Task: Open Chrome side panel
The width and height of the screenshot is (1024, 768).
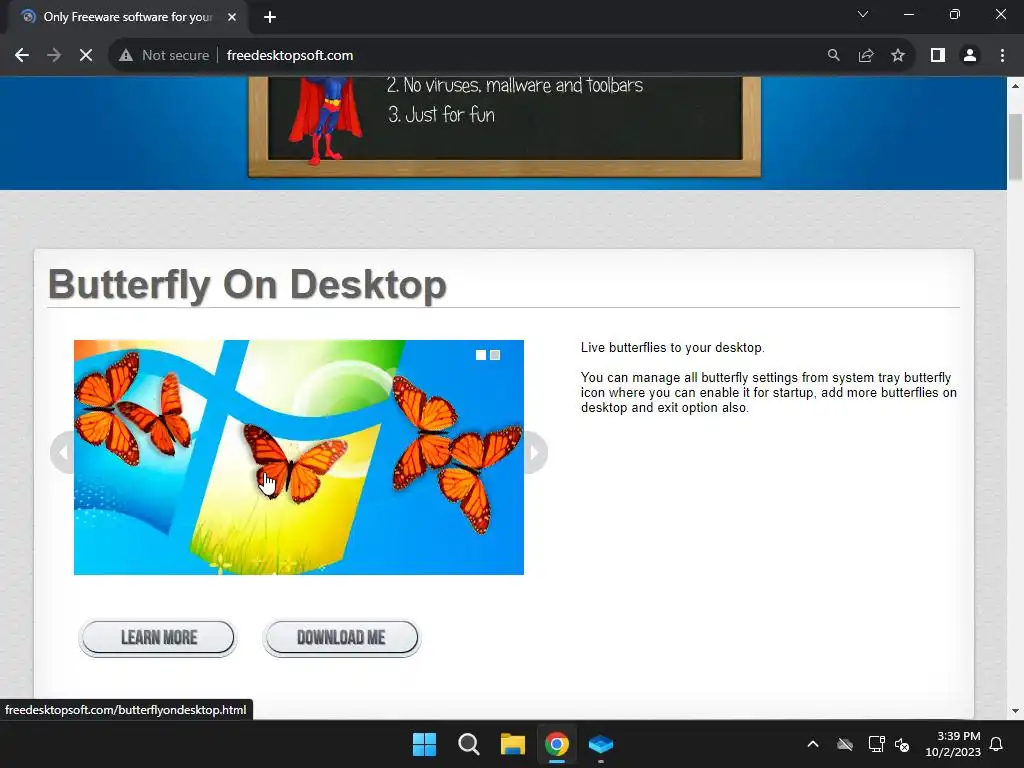Action: point(938,56)
